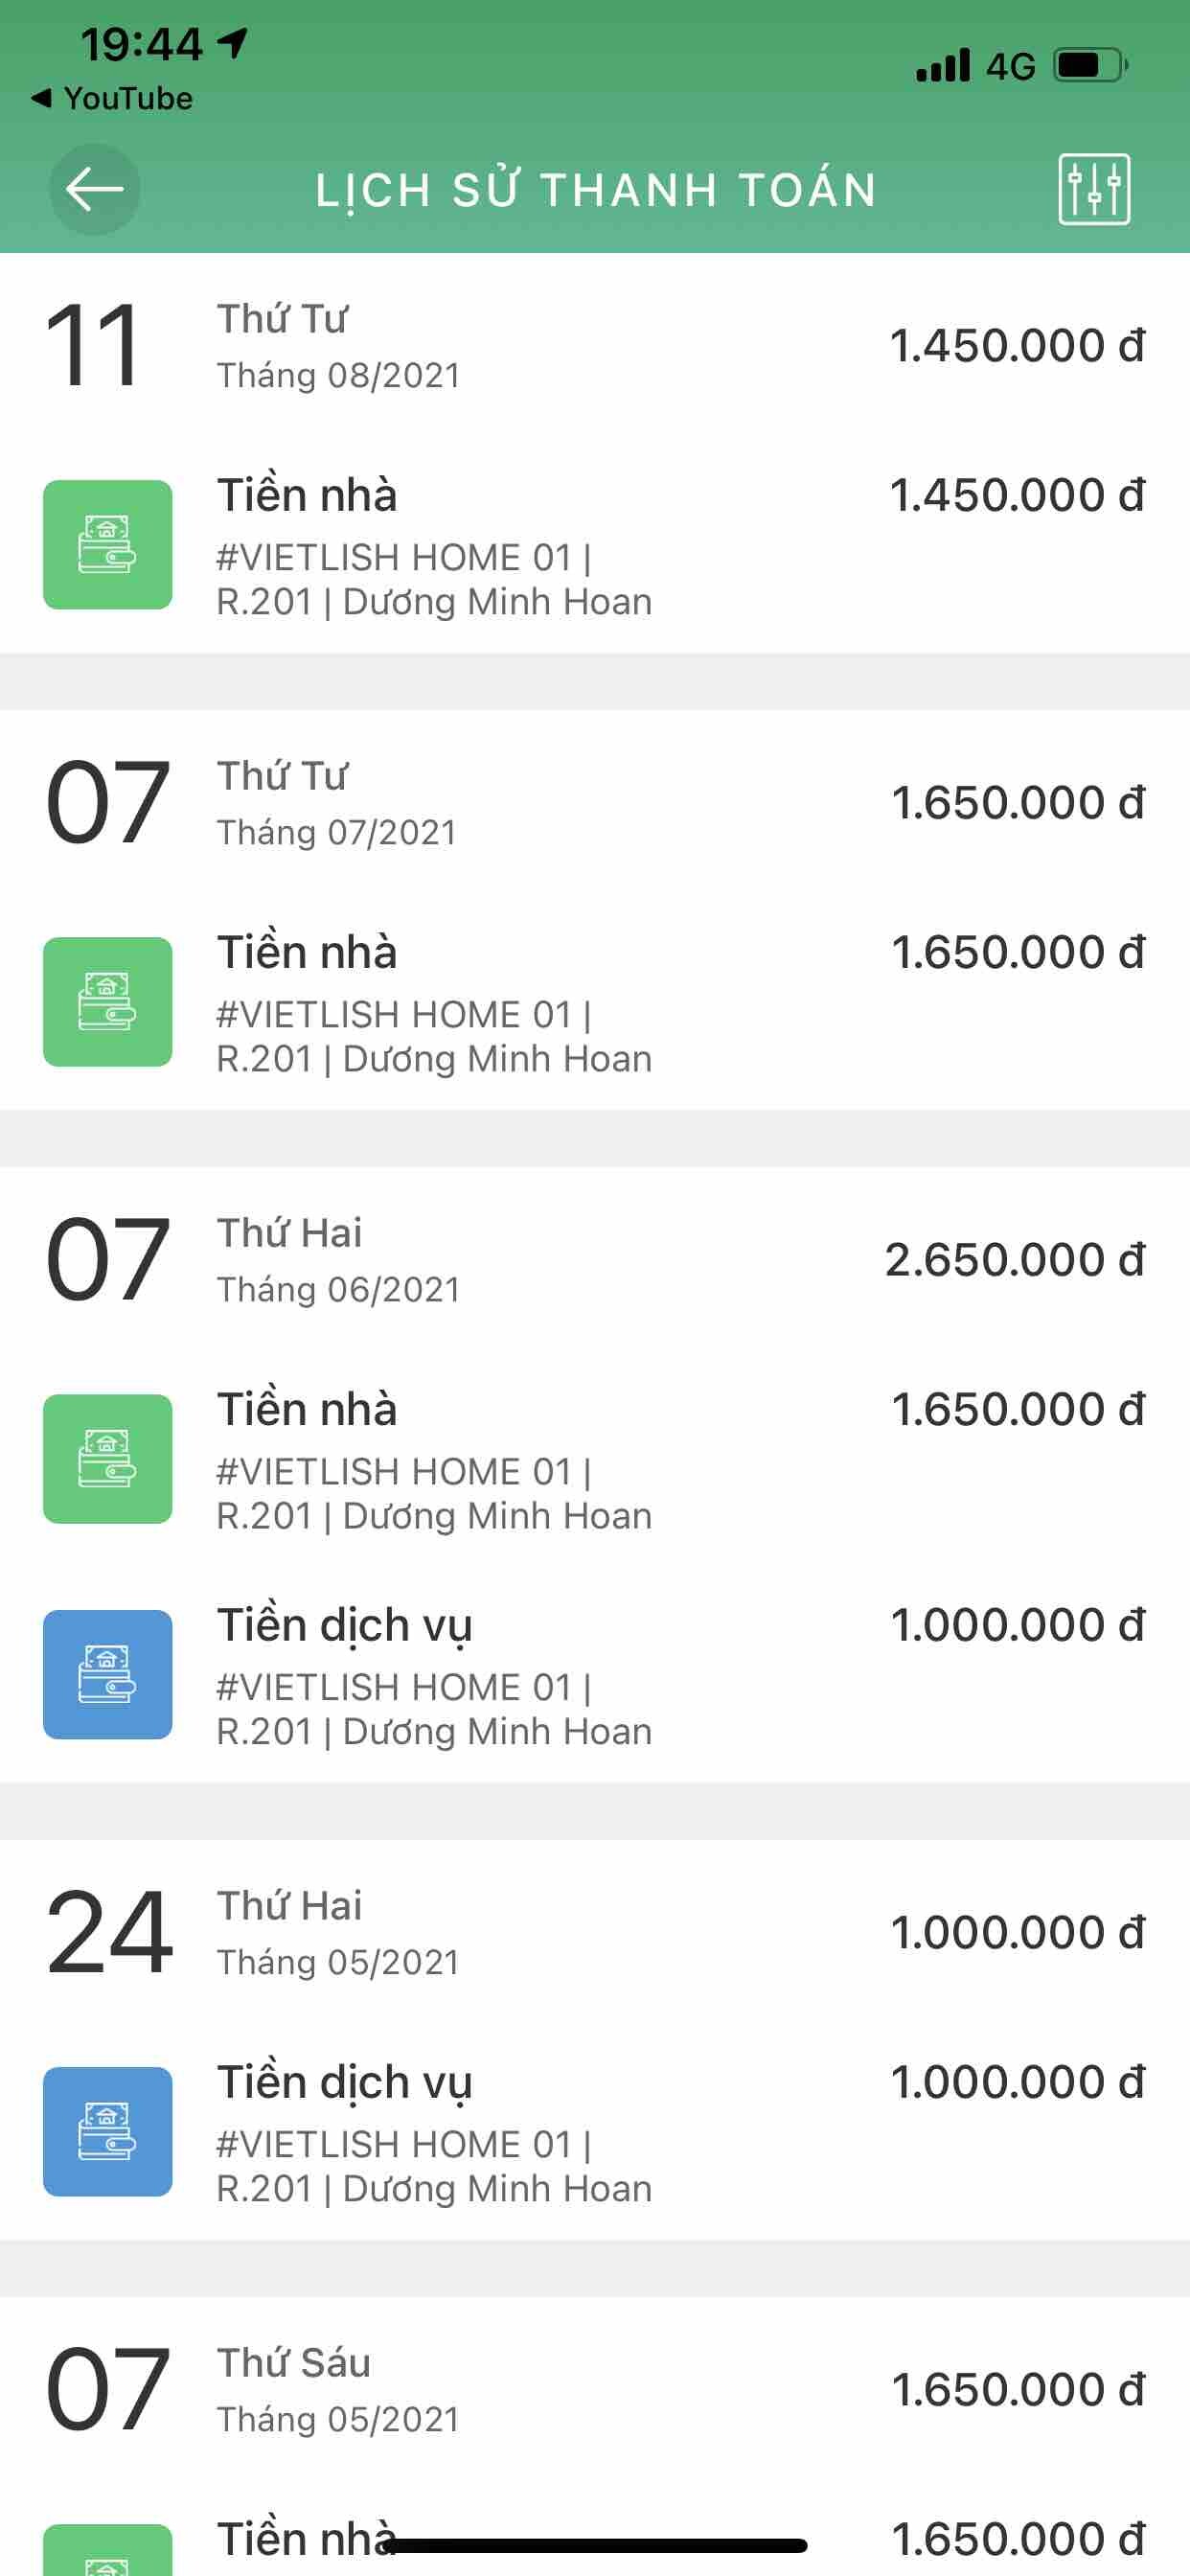Tap the back arrow button
This screenshot has height=2576, width=1190.
[x=95, y=189]
